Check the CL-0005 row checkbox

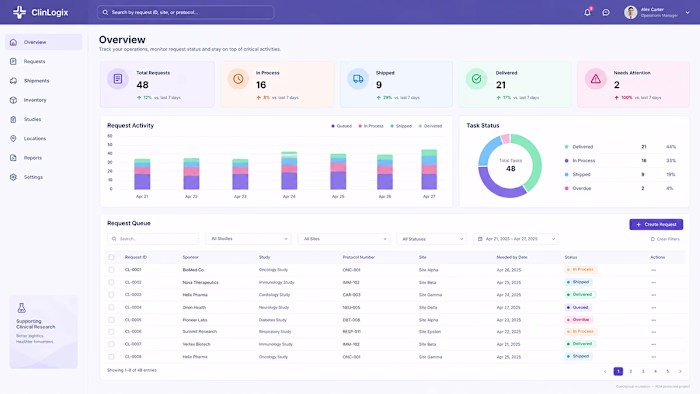tap(111, 319)
